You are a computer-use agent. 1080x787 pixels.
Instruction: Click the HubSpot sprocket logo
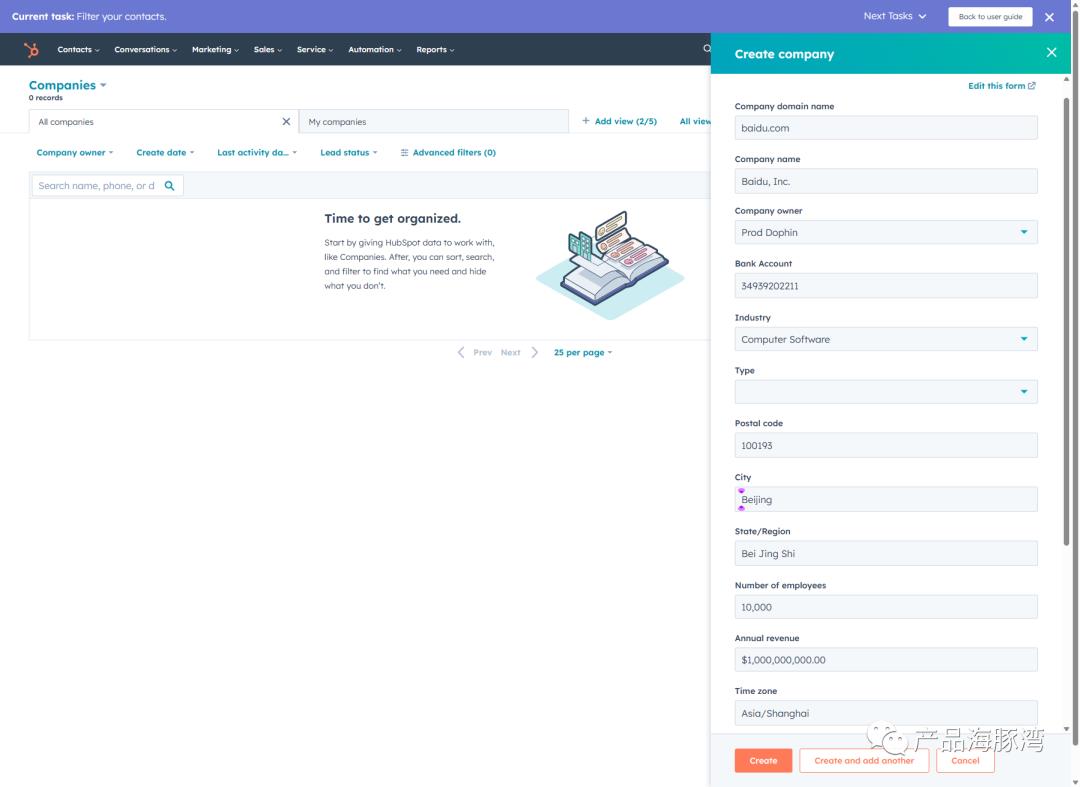[x=31, y=50]
